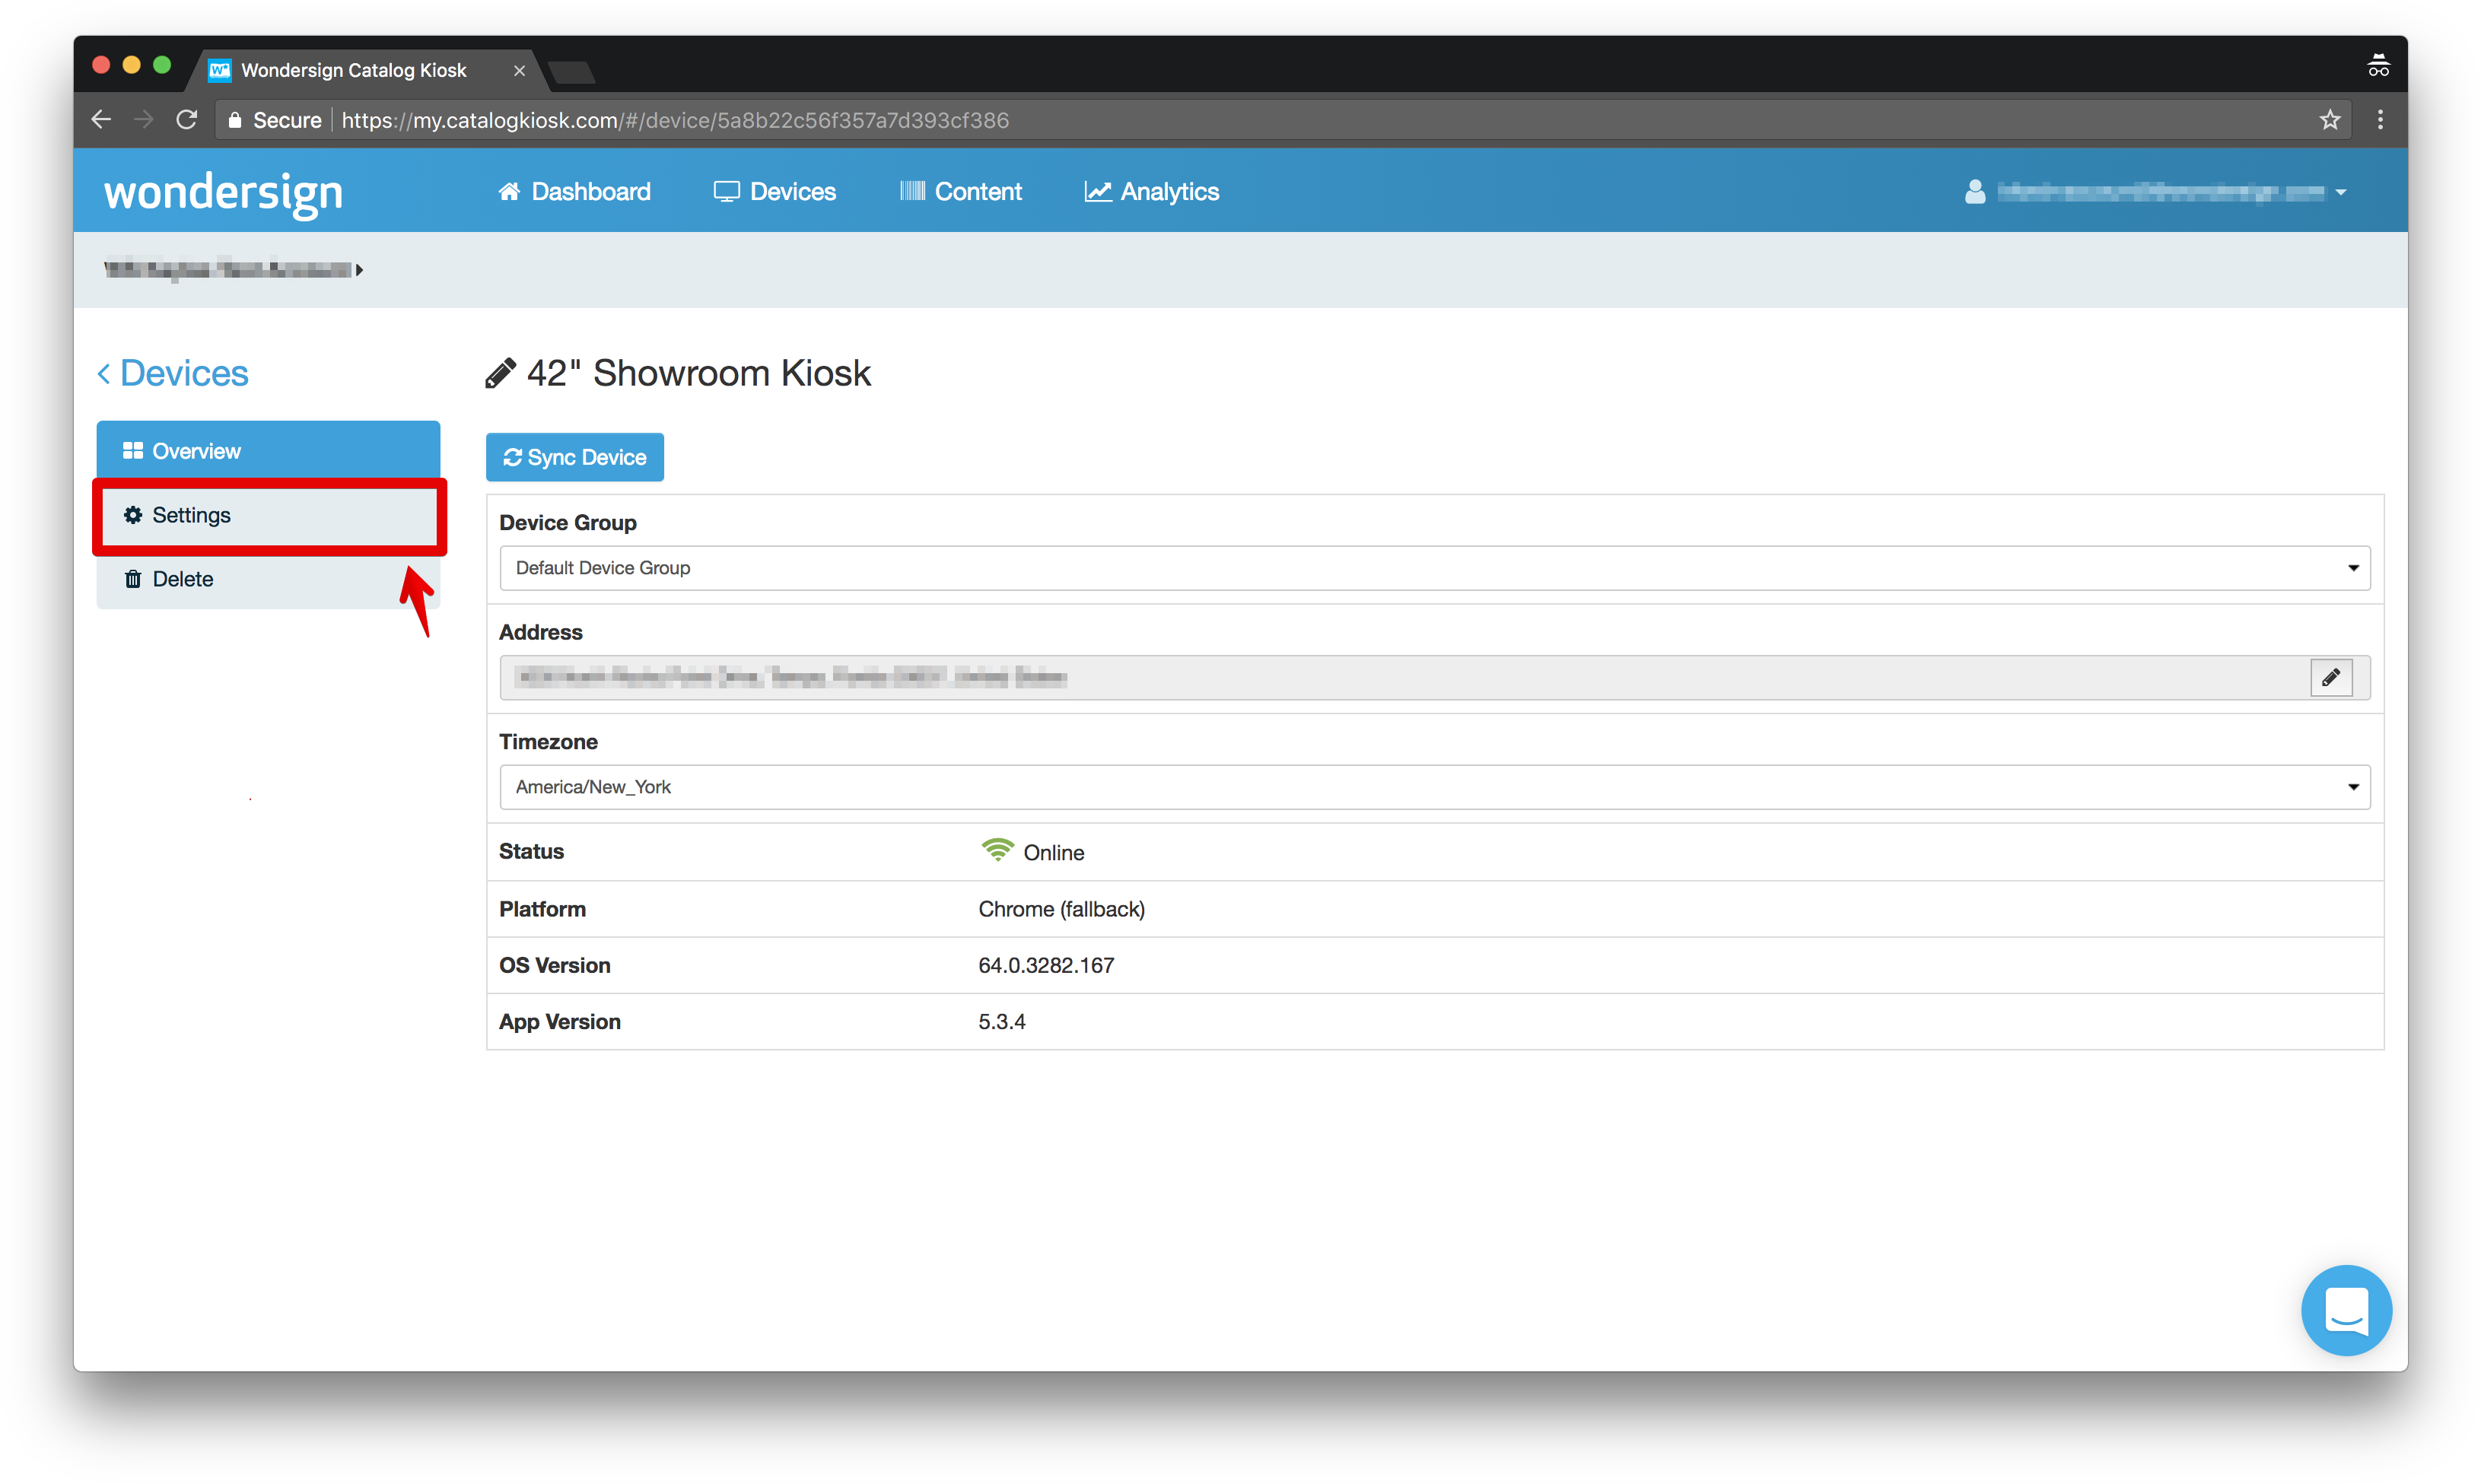Expand the Device Group dropdown

click(1434, 568)
